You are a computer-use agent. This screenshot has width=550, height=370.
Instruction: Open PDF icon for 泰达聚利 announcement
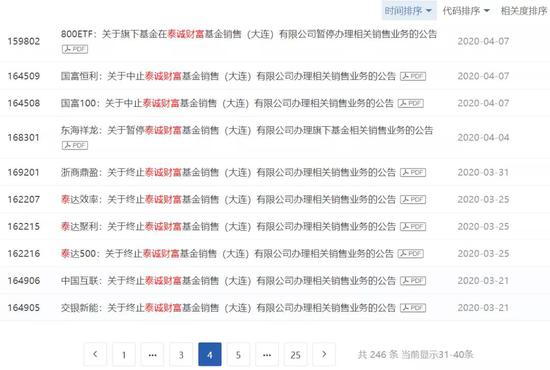click(x=413, y=227)
